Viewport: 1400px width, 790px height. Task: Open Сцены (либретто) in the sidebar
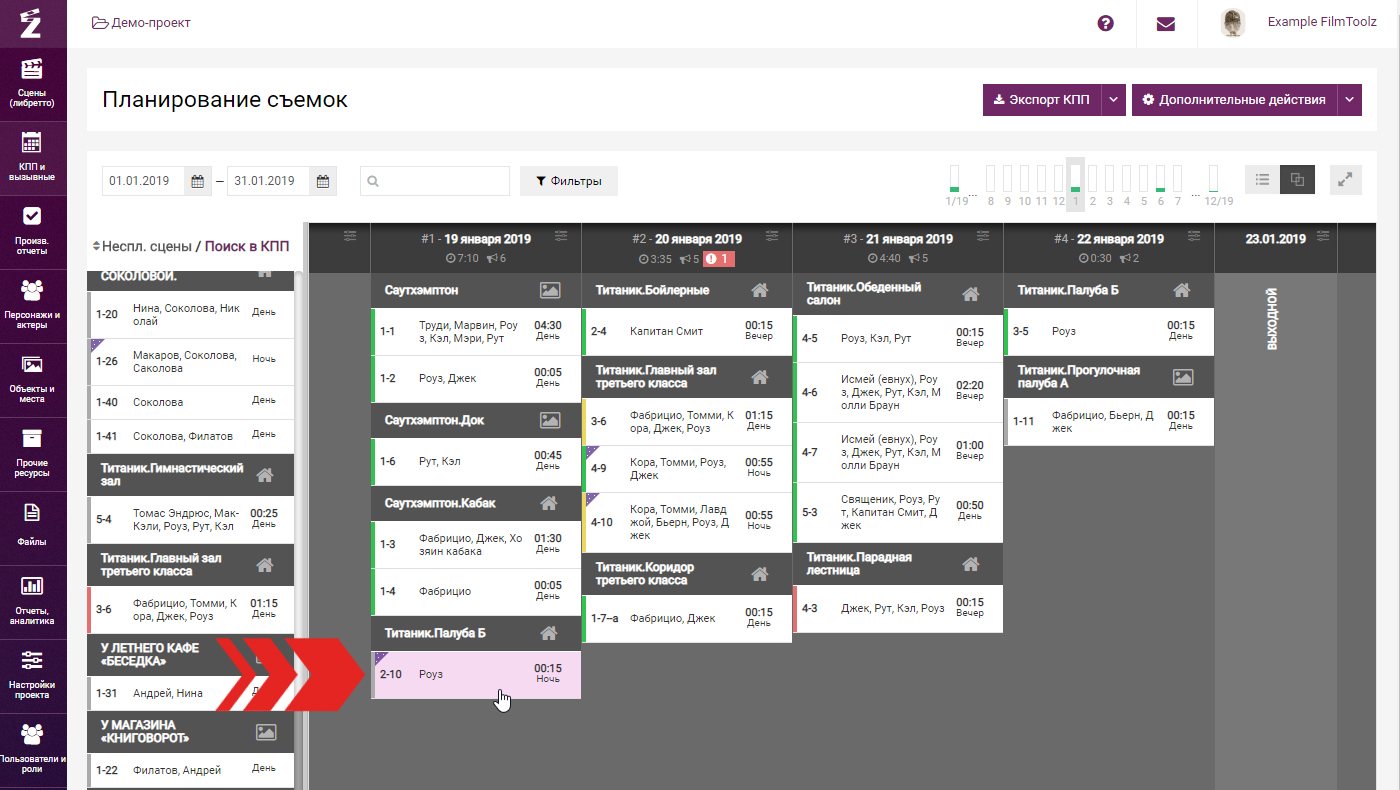pyautogui.click(x=33, y=83)
